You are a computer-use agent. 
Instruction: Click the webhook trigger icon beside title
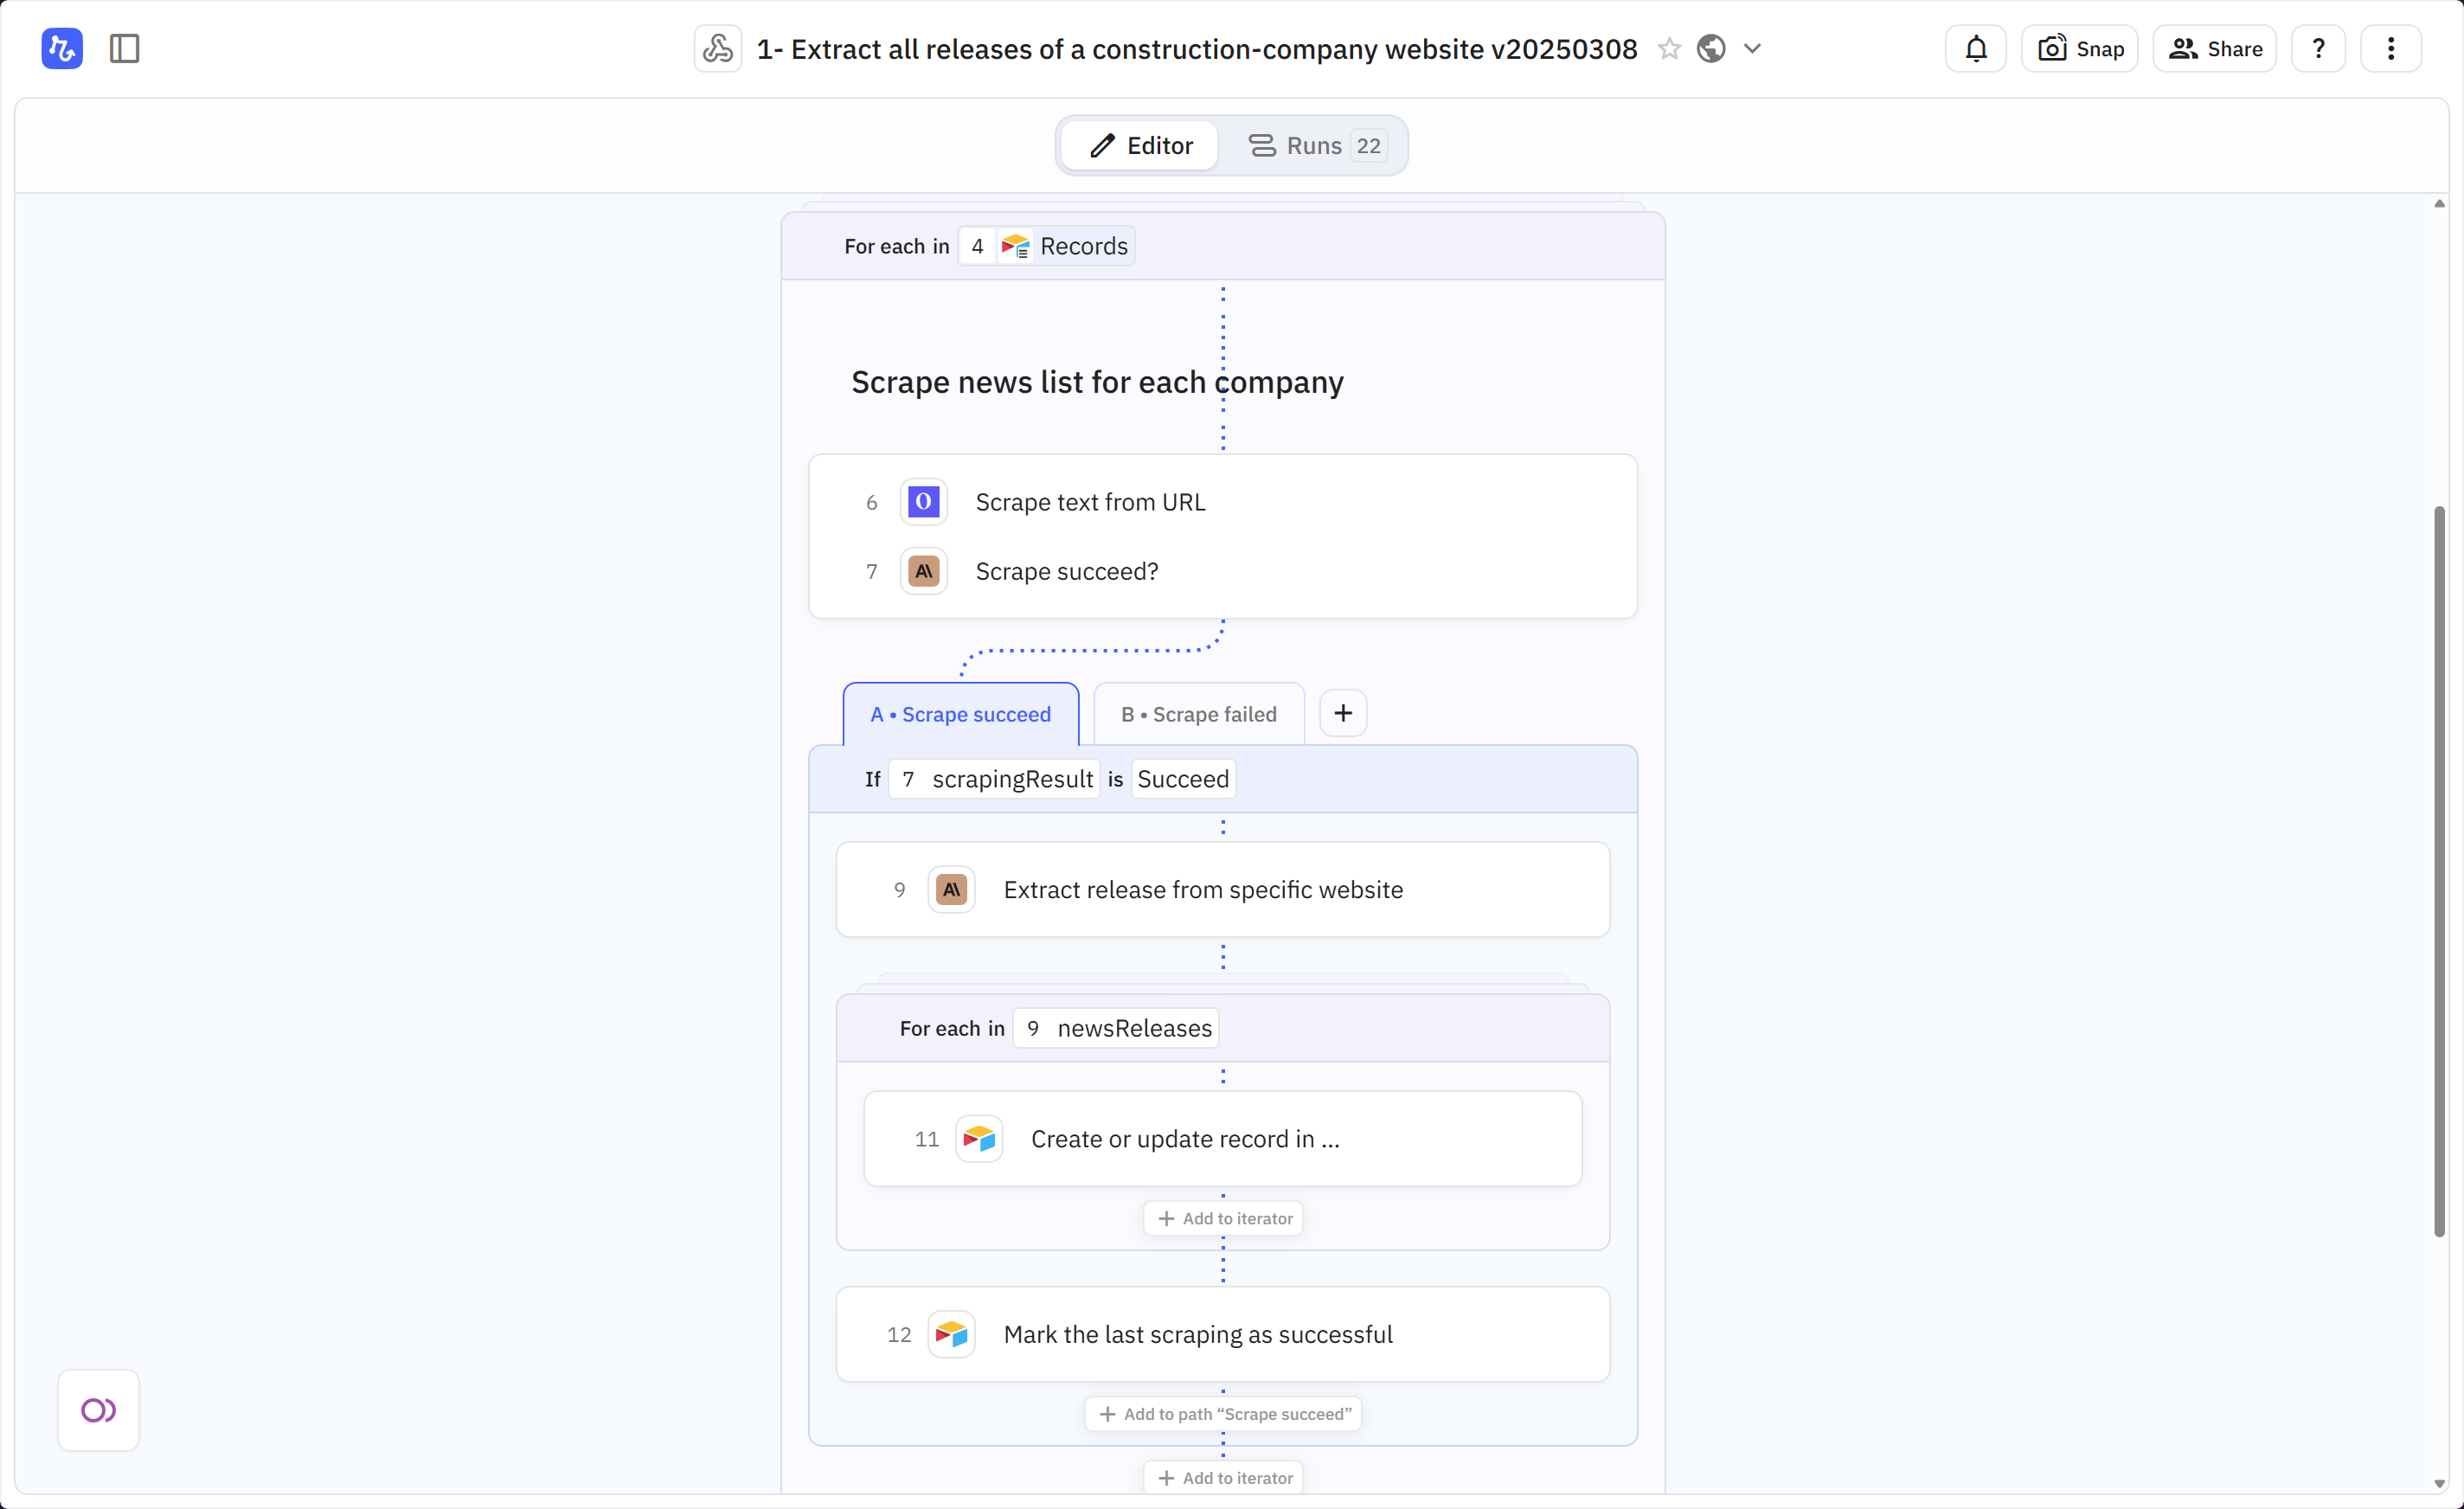(x=718, y=49)
